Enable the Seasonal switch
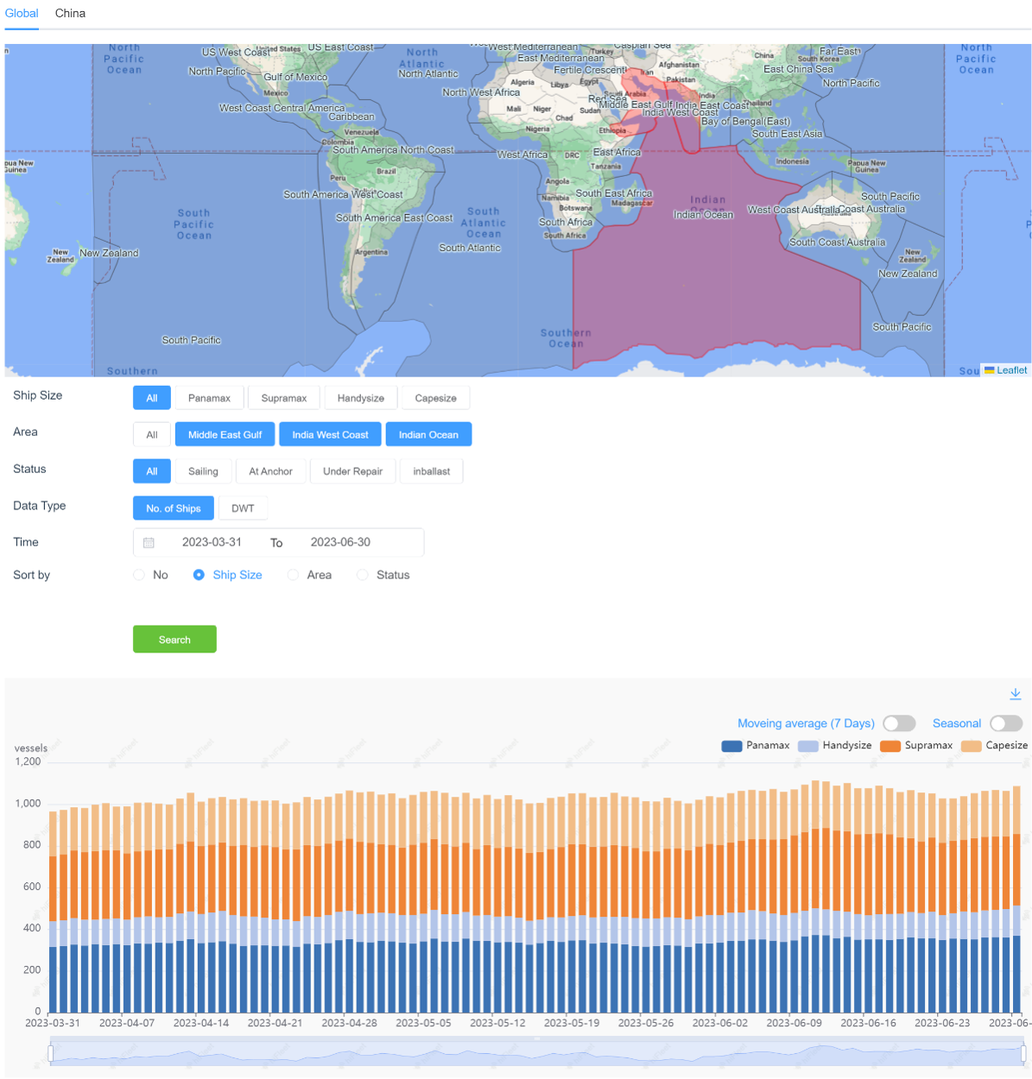This screenshot has width=1032, height=1079. pos(1006,723)
